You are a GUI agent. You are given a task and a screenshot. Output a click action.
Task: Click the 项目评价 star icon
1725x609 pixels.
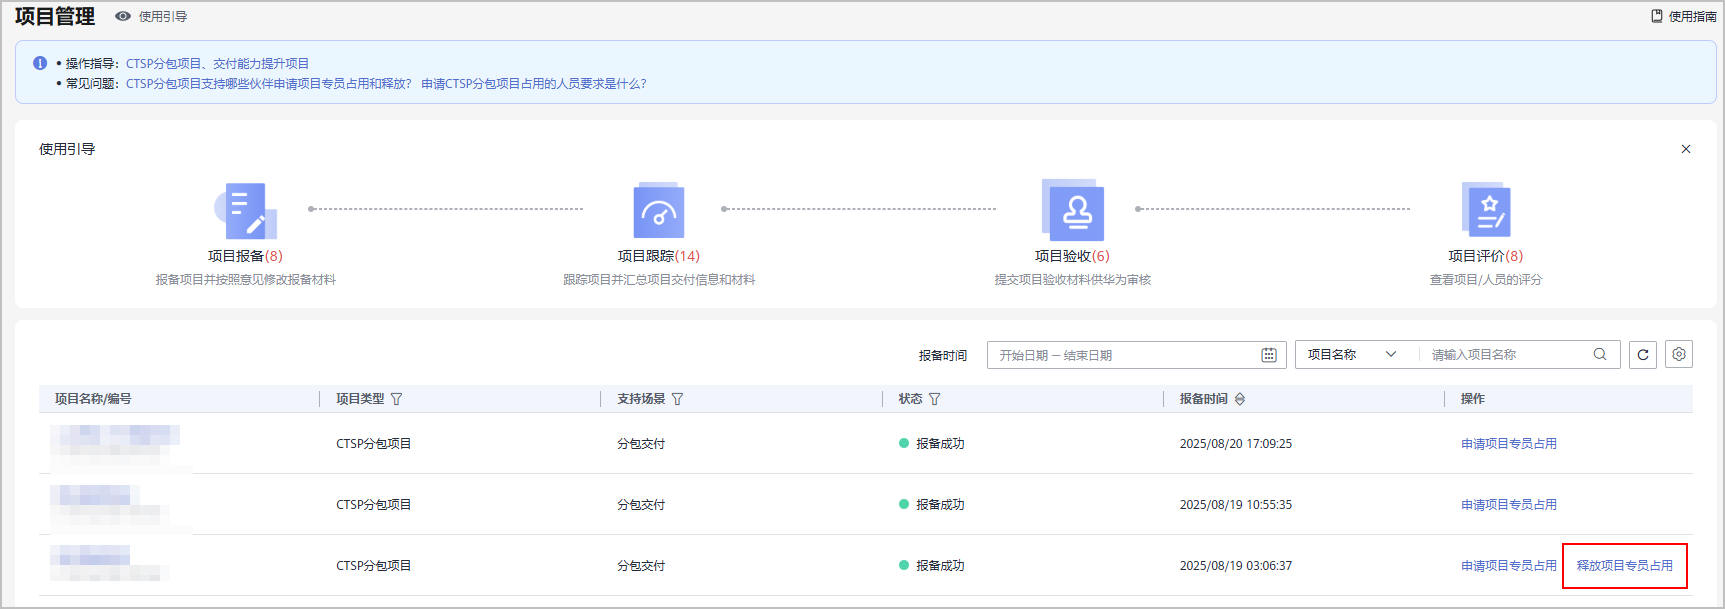click(1486, 210)
